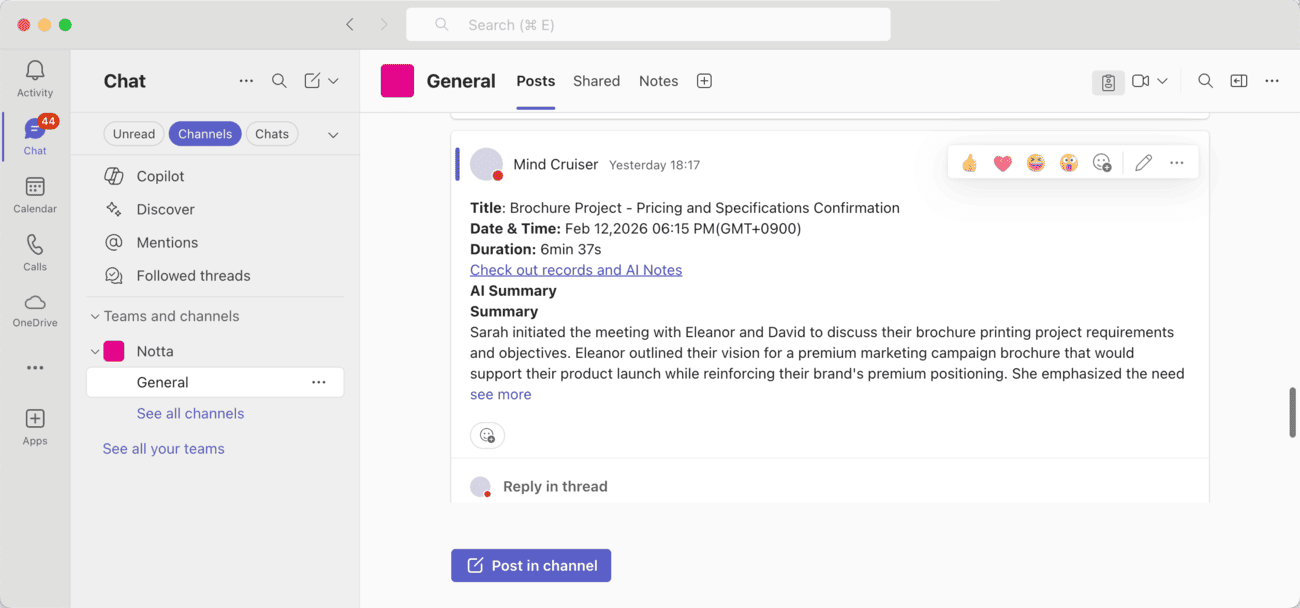
Task: Click Reply in thread
Action: tap(555, 486)
